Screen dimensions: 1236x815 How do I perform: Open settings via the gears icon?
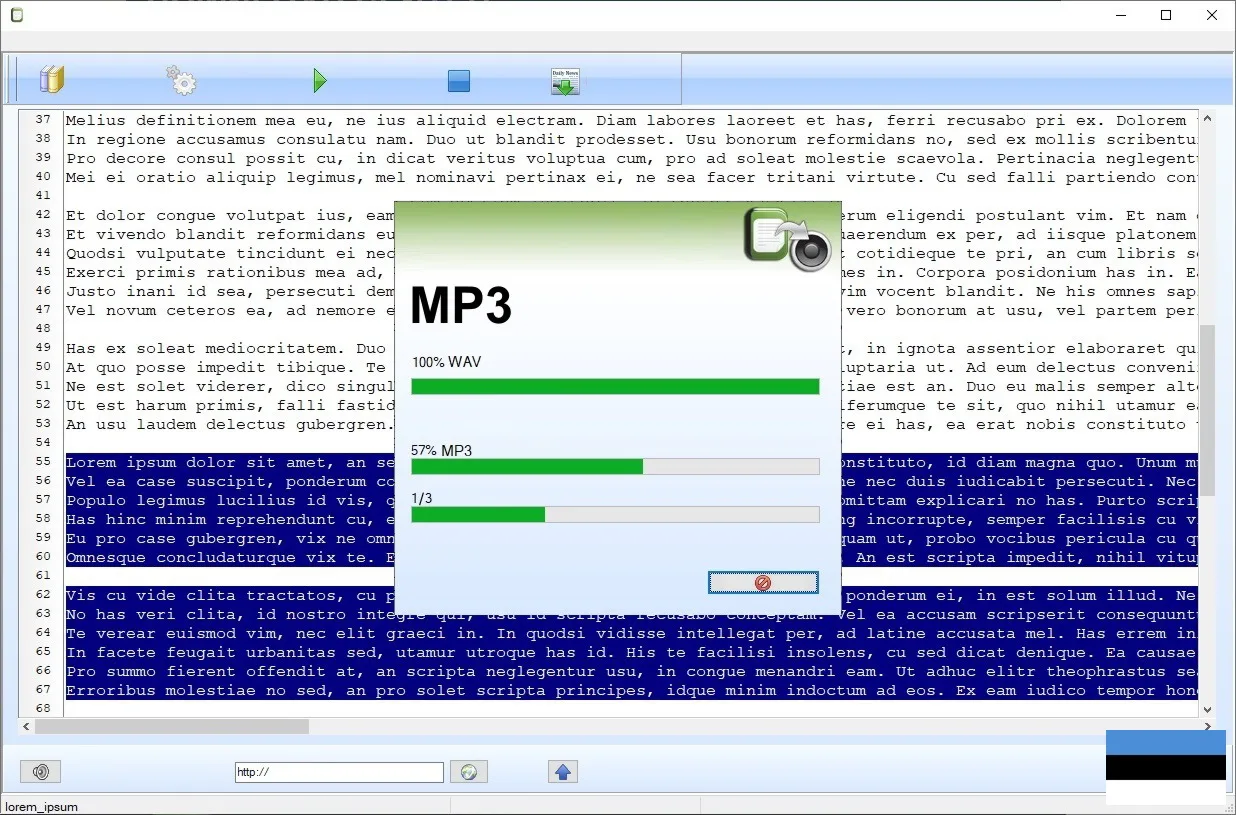click(x=181, y=80)
